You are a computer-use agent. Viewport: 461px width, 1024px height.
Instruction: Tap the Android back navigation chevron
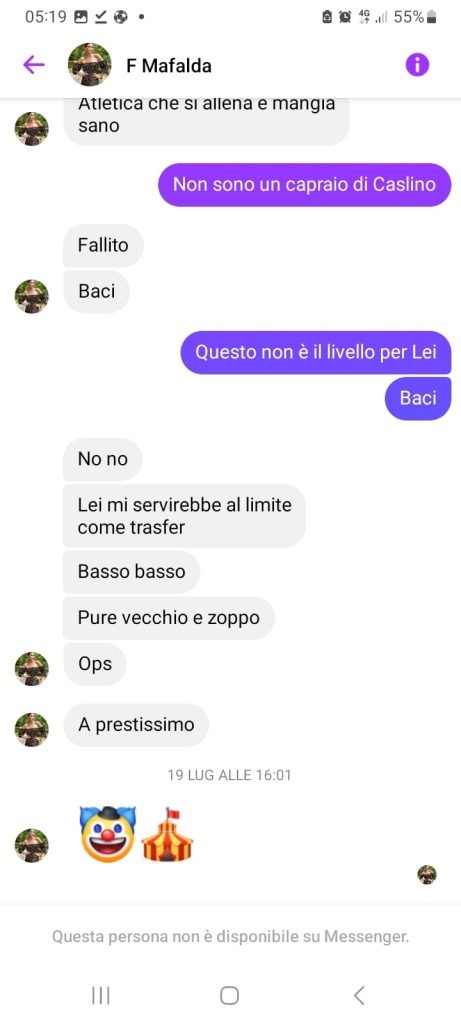click(x=358, y=995)
